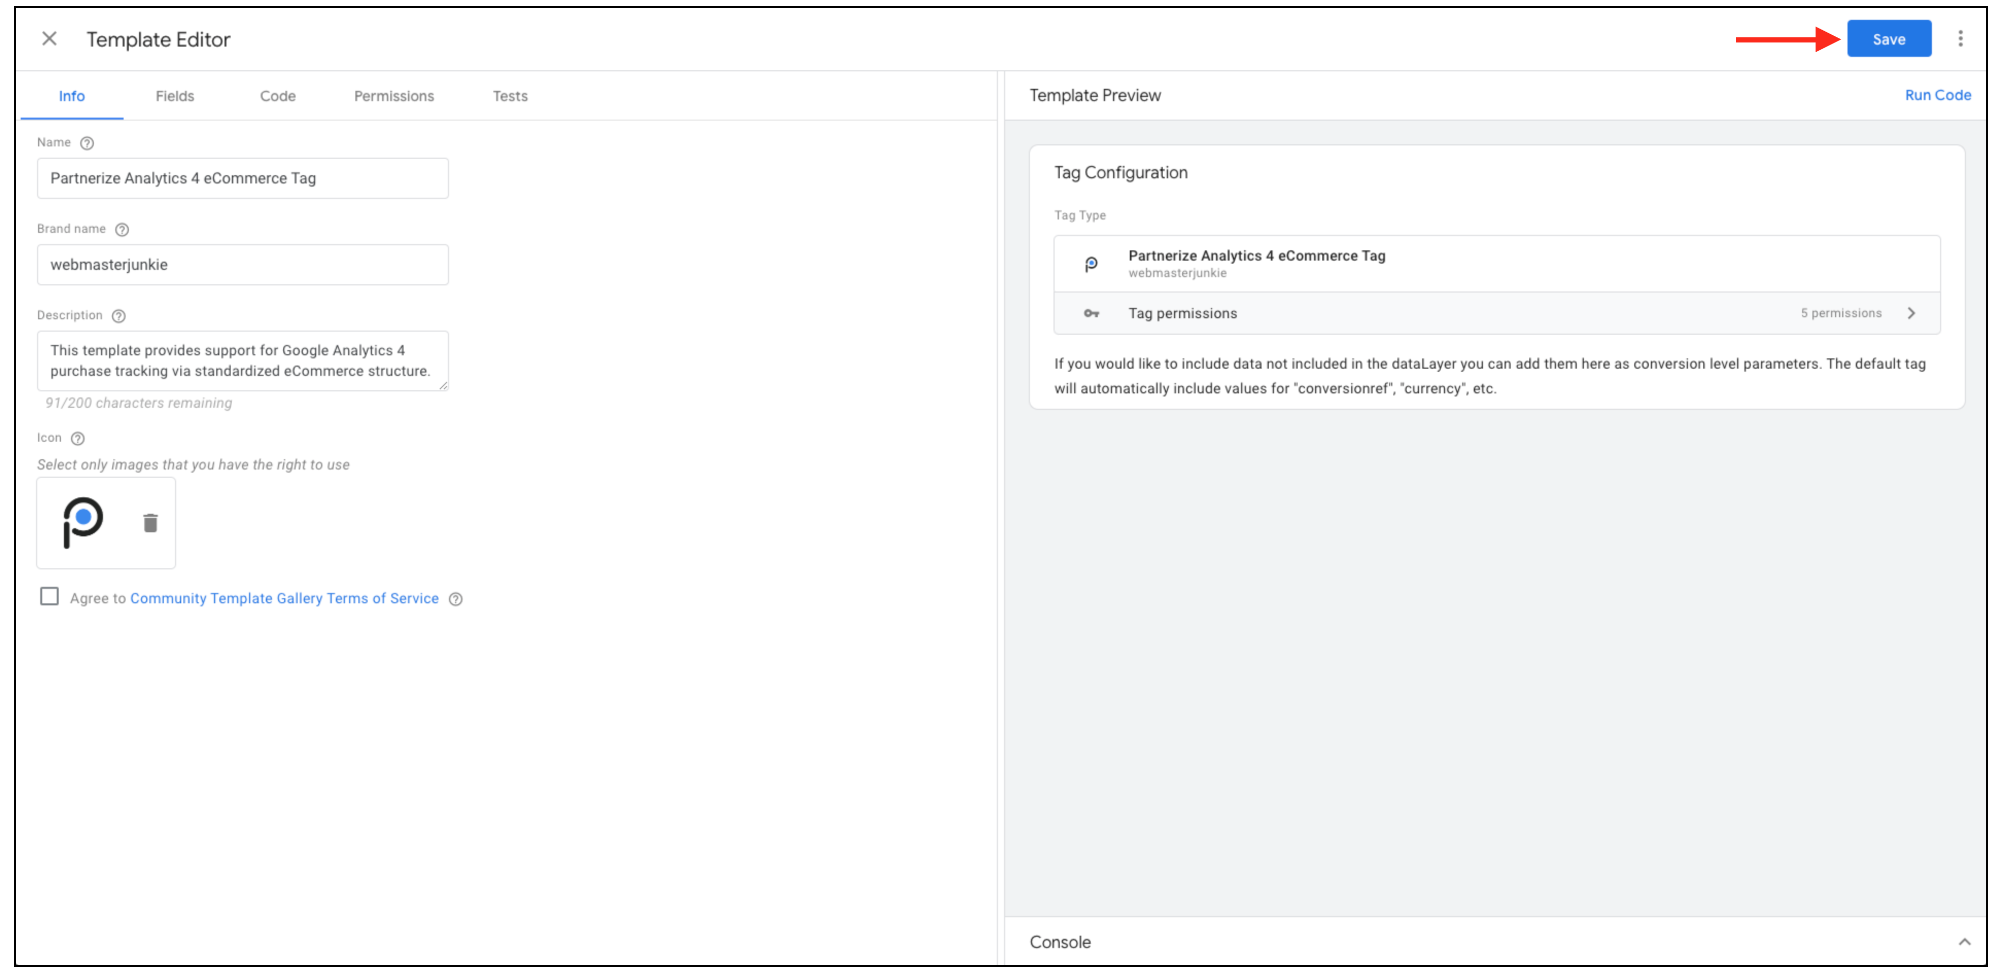This screenshot has height=980, width=2008.
Task: Switch to the Permissions tab
Action: click(394, 96)
